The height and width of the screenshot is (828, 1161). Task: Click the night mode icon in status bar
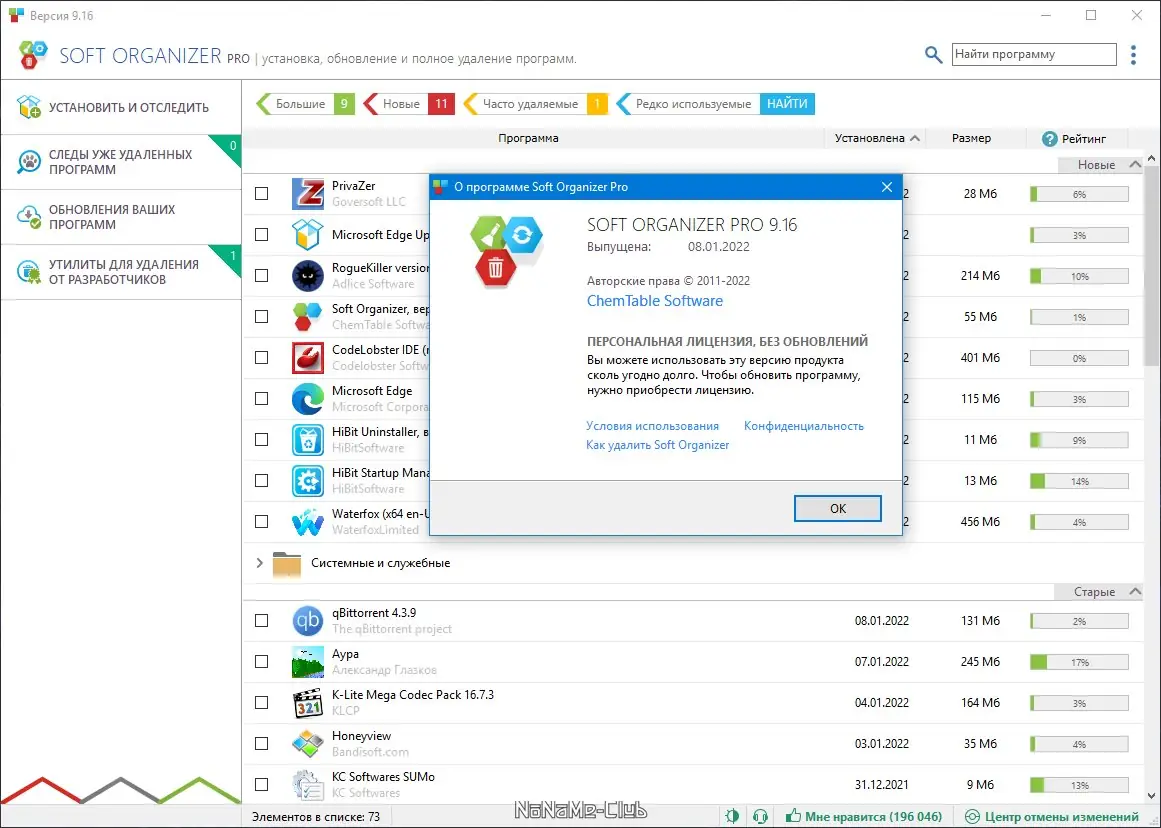[732, 816]
